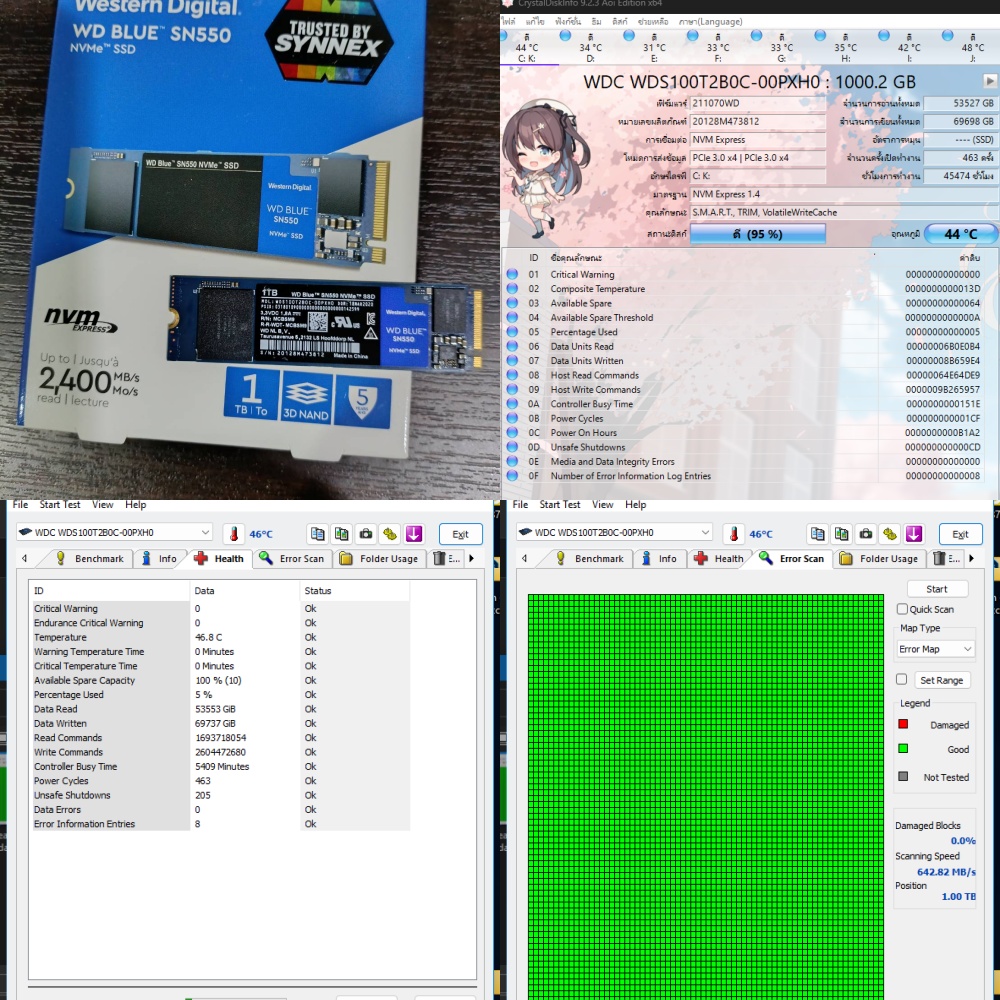Click thermometer icon in HD Tune Health window
The width and height of the screenshot is (1000, 1000).
pyautogui.click(x=234, y=534)
